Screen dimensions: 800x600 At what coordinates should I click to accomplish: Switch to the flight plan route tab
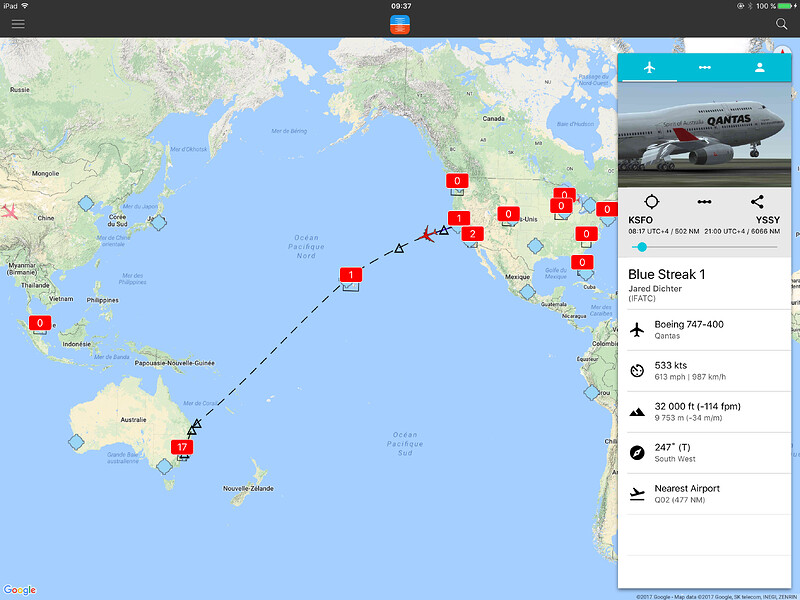click(705, 67)
